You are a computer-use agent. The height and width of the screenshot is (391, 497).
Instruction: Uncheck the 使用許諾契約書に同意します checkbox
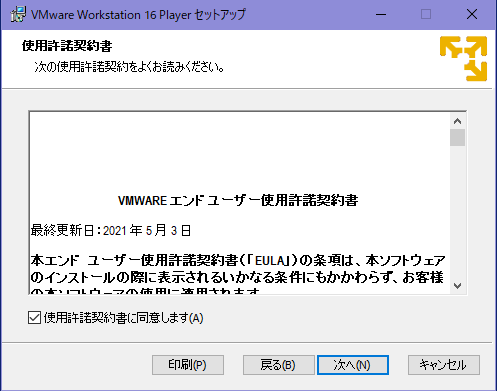click(x=34, y=318)
